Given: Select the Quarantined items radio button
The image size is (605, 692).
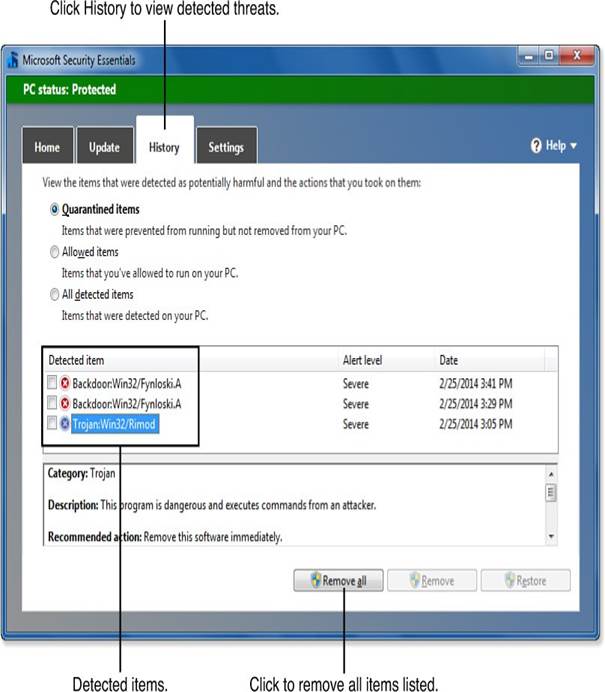Looking at the screenshot, I should coord(54,209).
